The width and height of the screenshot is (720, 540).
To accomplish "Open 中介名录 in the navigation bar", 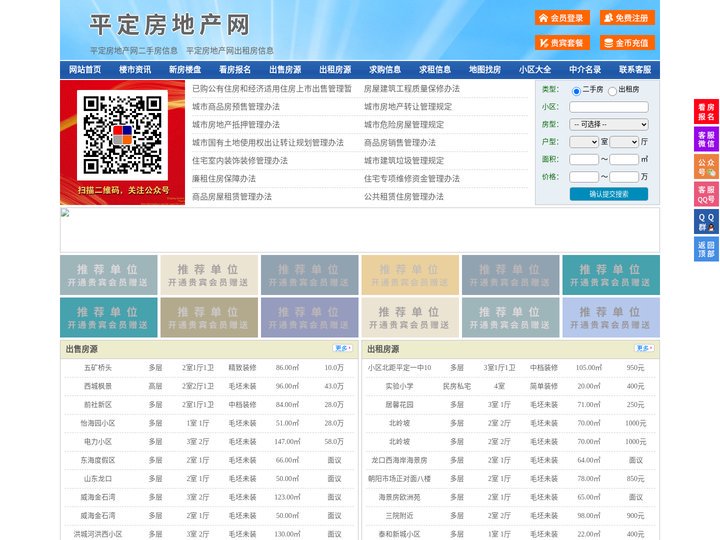I will click(585, 70).
